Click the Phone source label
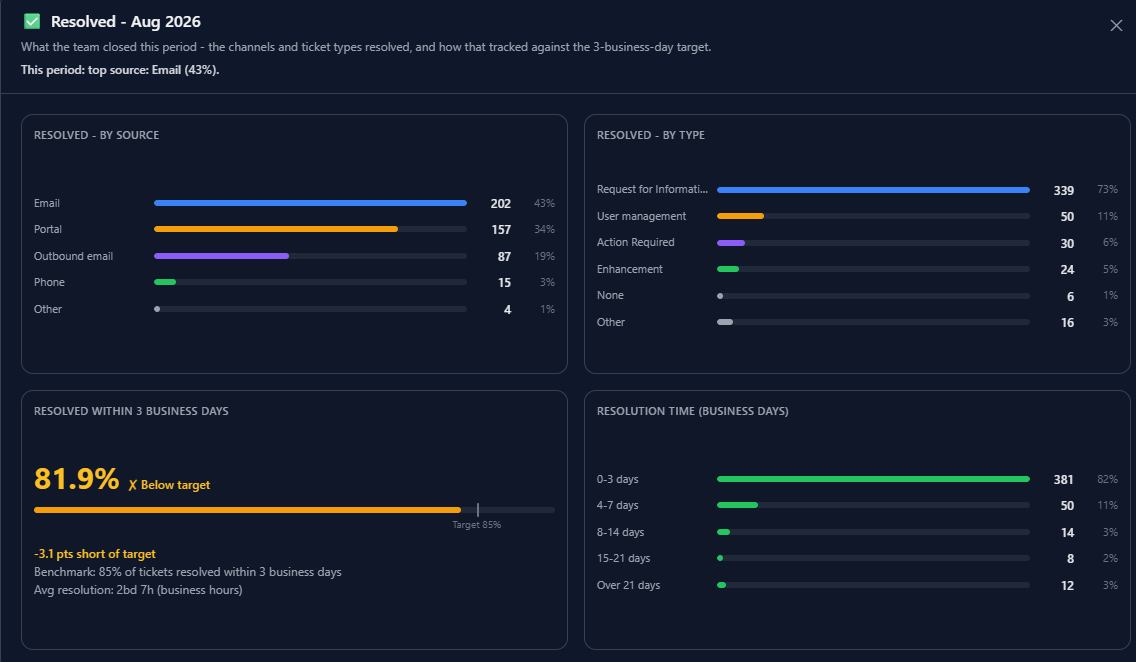 [49, 282]
